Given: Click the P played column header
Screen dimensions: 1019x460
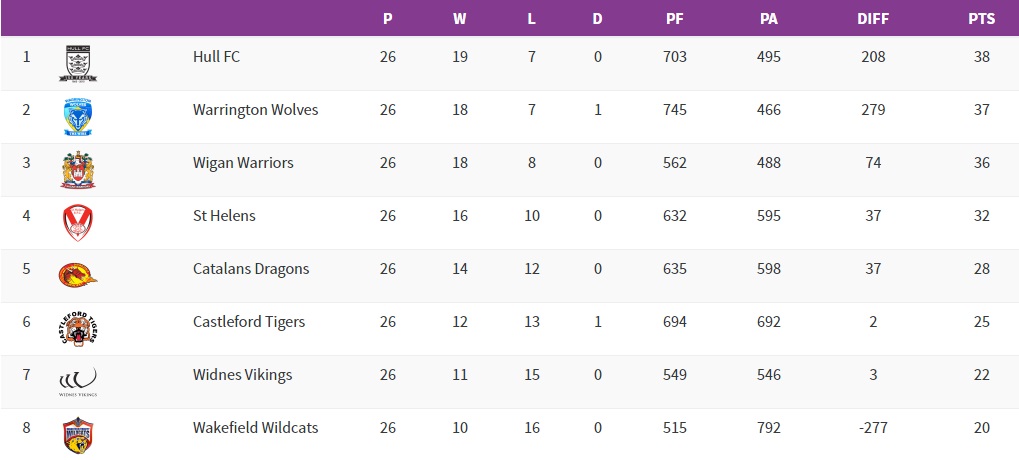Looking at the screenshot, I should coord(388,19).
